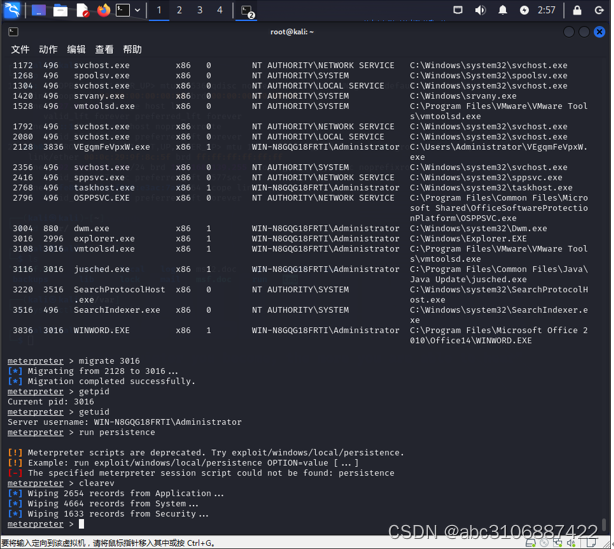Image resolution: width=614 pixels, height=549 pixels.
Task: Select the jusched.exe process name
Action: (x=101, y=269)
